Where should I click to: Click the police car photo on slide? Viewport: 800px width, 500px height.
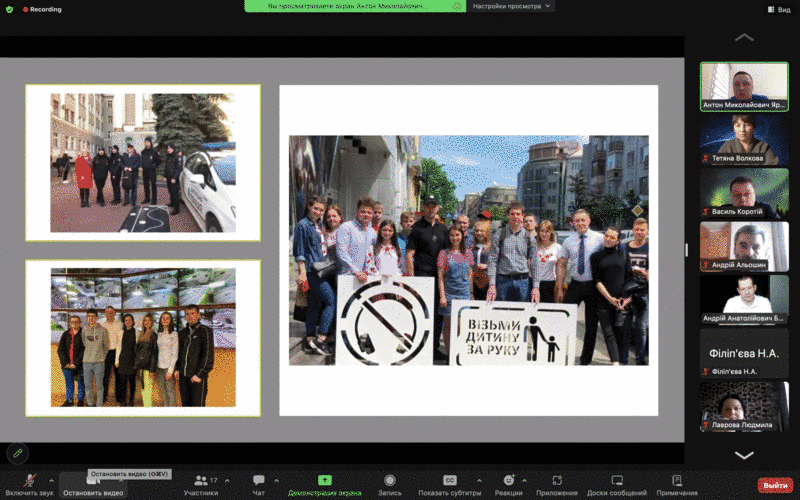coord(143,163)
